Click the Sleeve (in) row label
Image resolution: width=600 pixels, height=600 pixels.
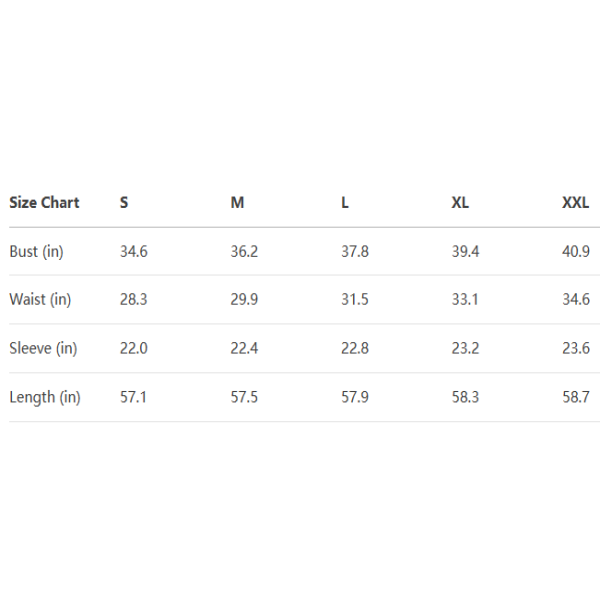point(43,349)
